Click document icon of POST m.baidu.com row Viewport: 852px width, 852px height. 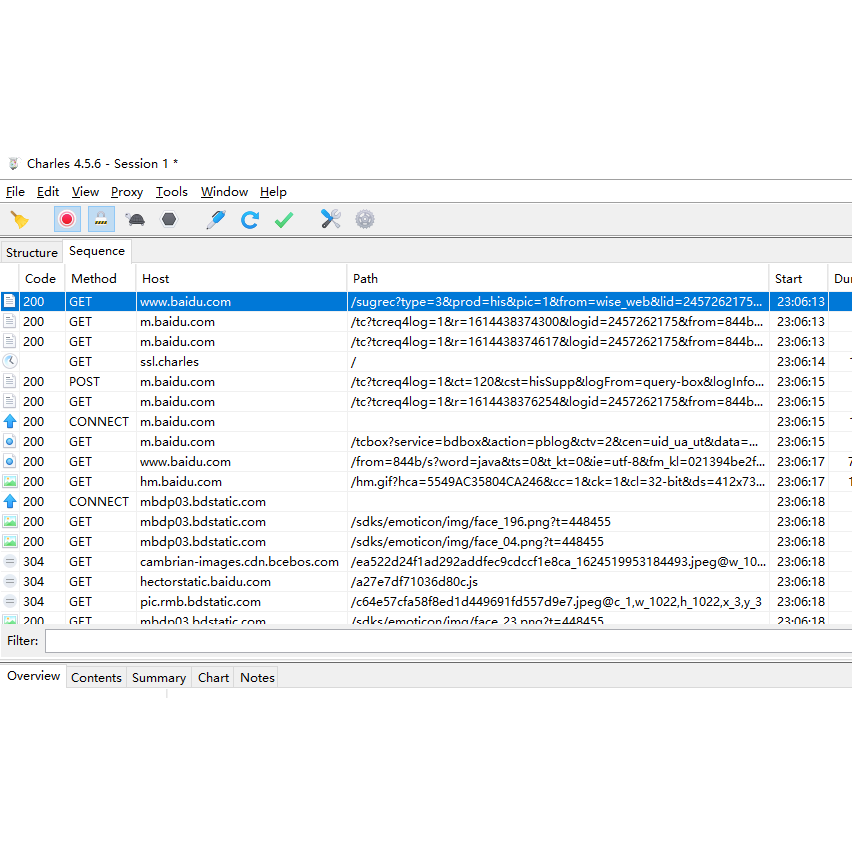(x=10, y=381)
